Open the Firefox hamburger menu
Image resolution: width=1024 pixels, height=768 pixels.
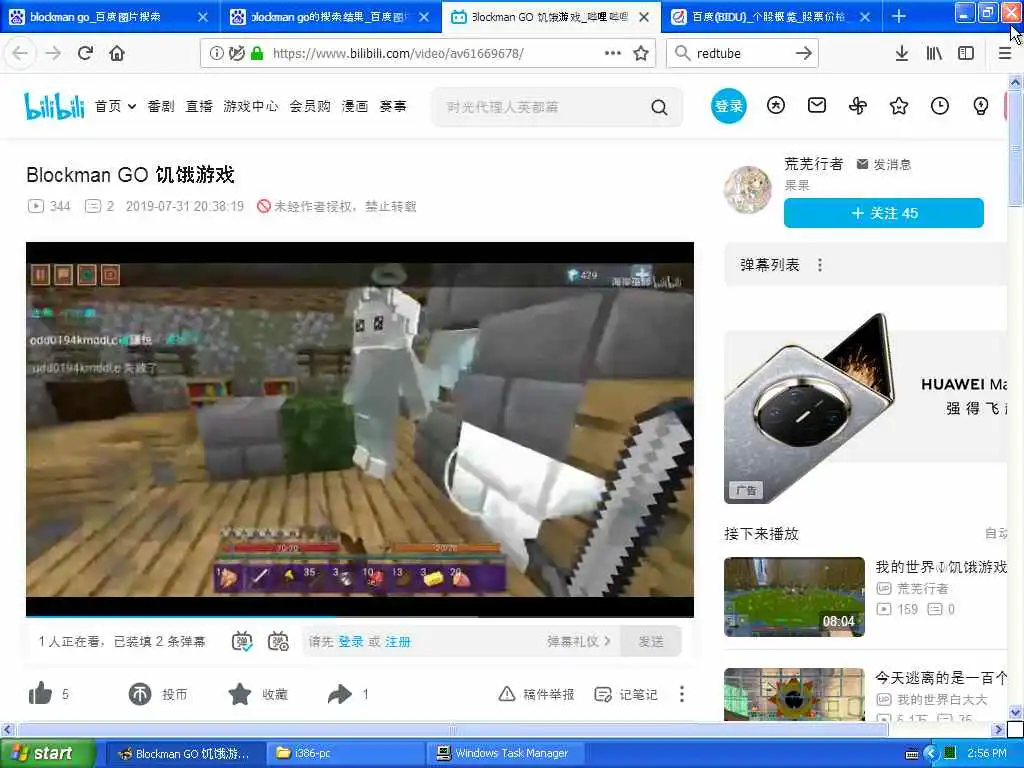(1005, 53)
